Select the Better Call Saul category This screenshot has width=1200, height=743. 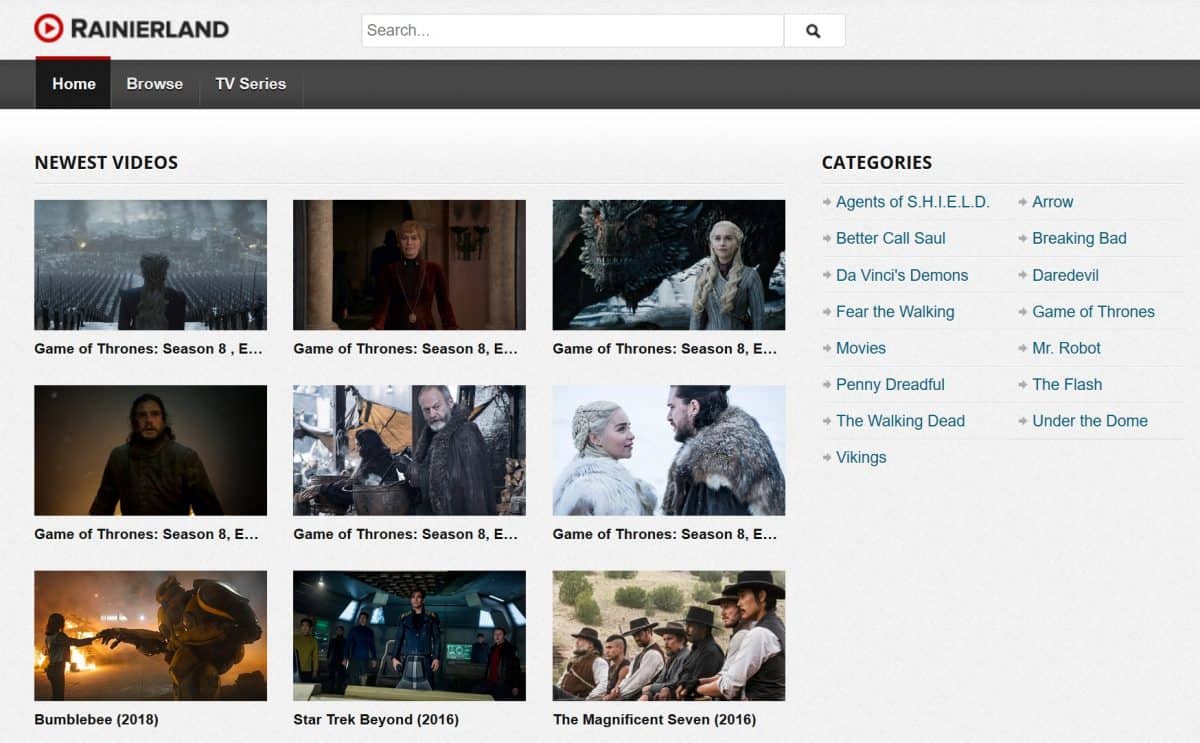tap(891, 238)
